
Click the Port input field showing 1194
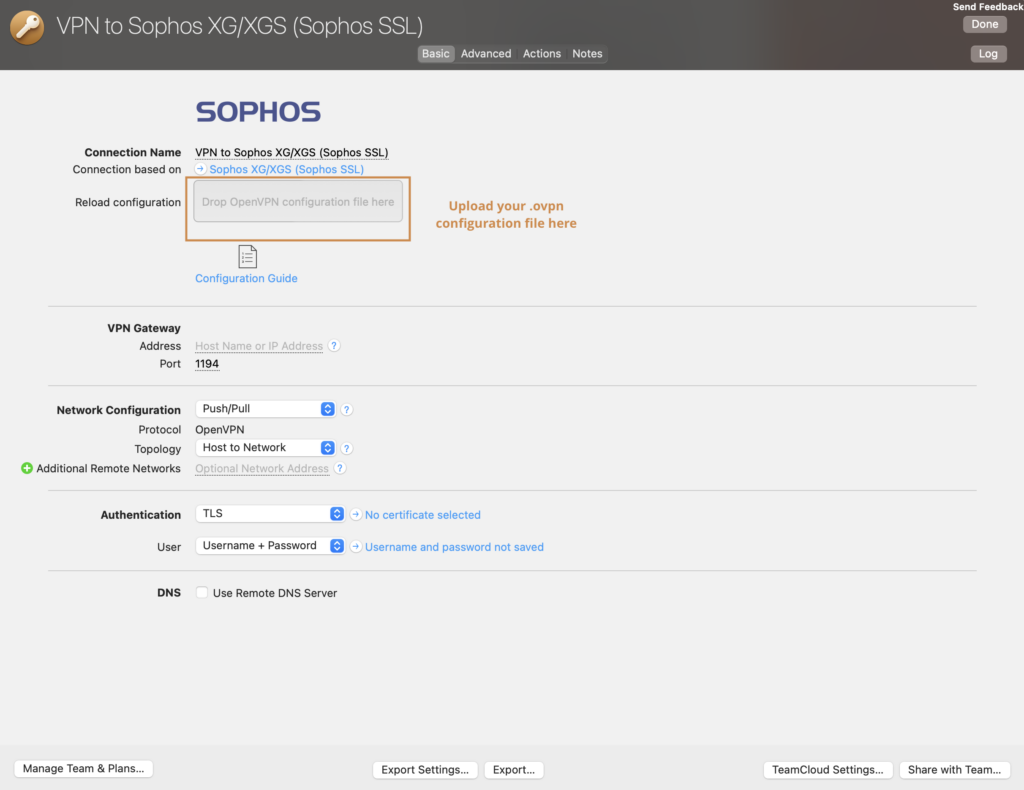coord(206,363)
